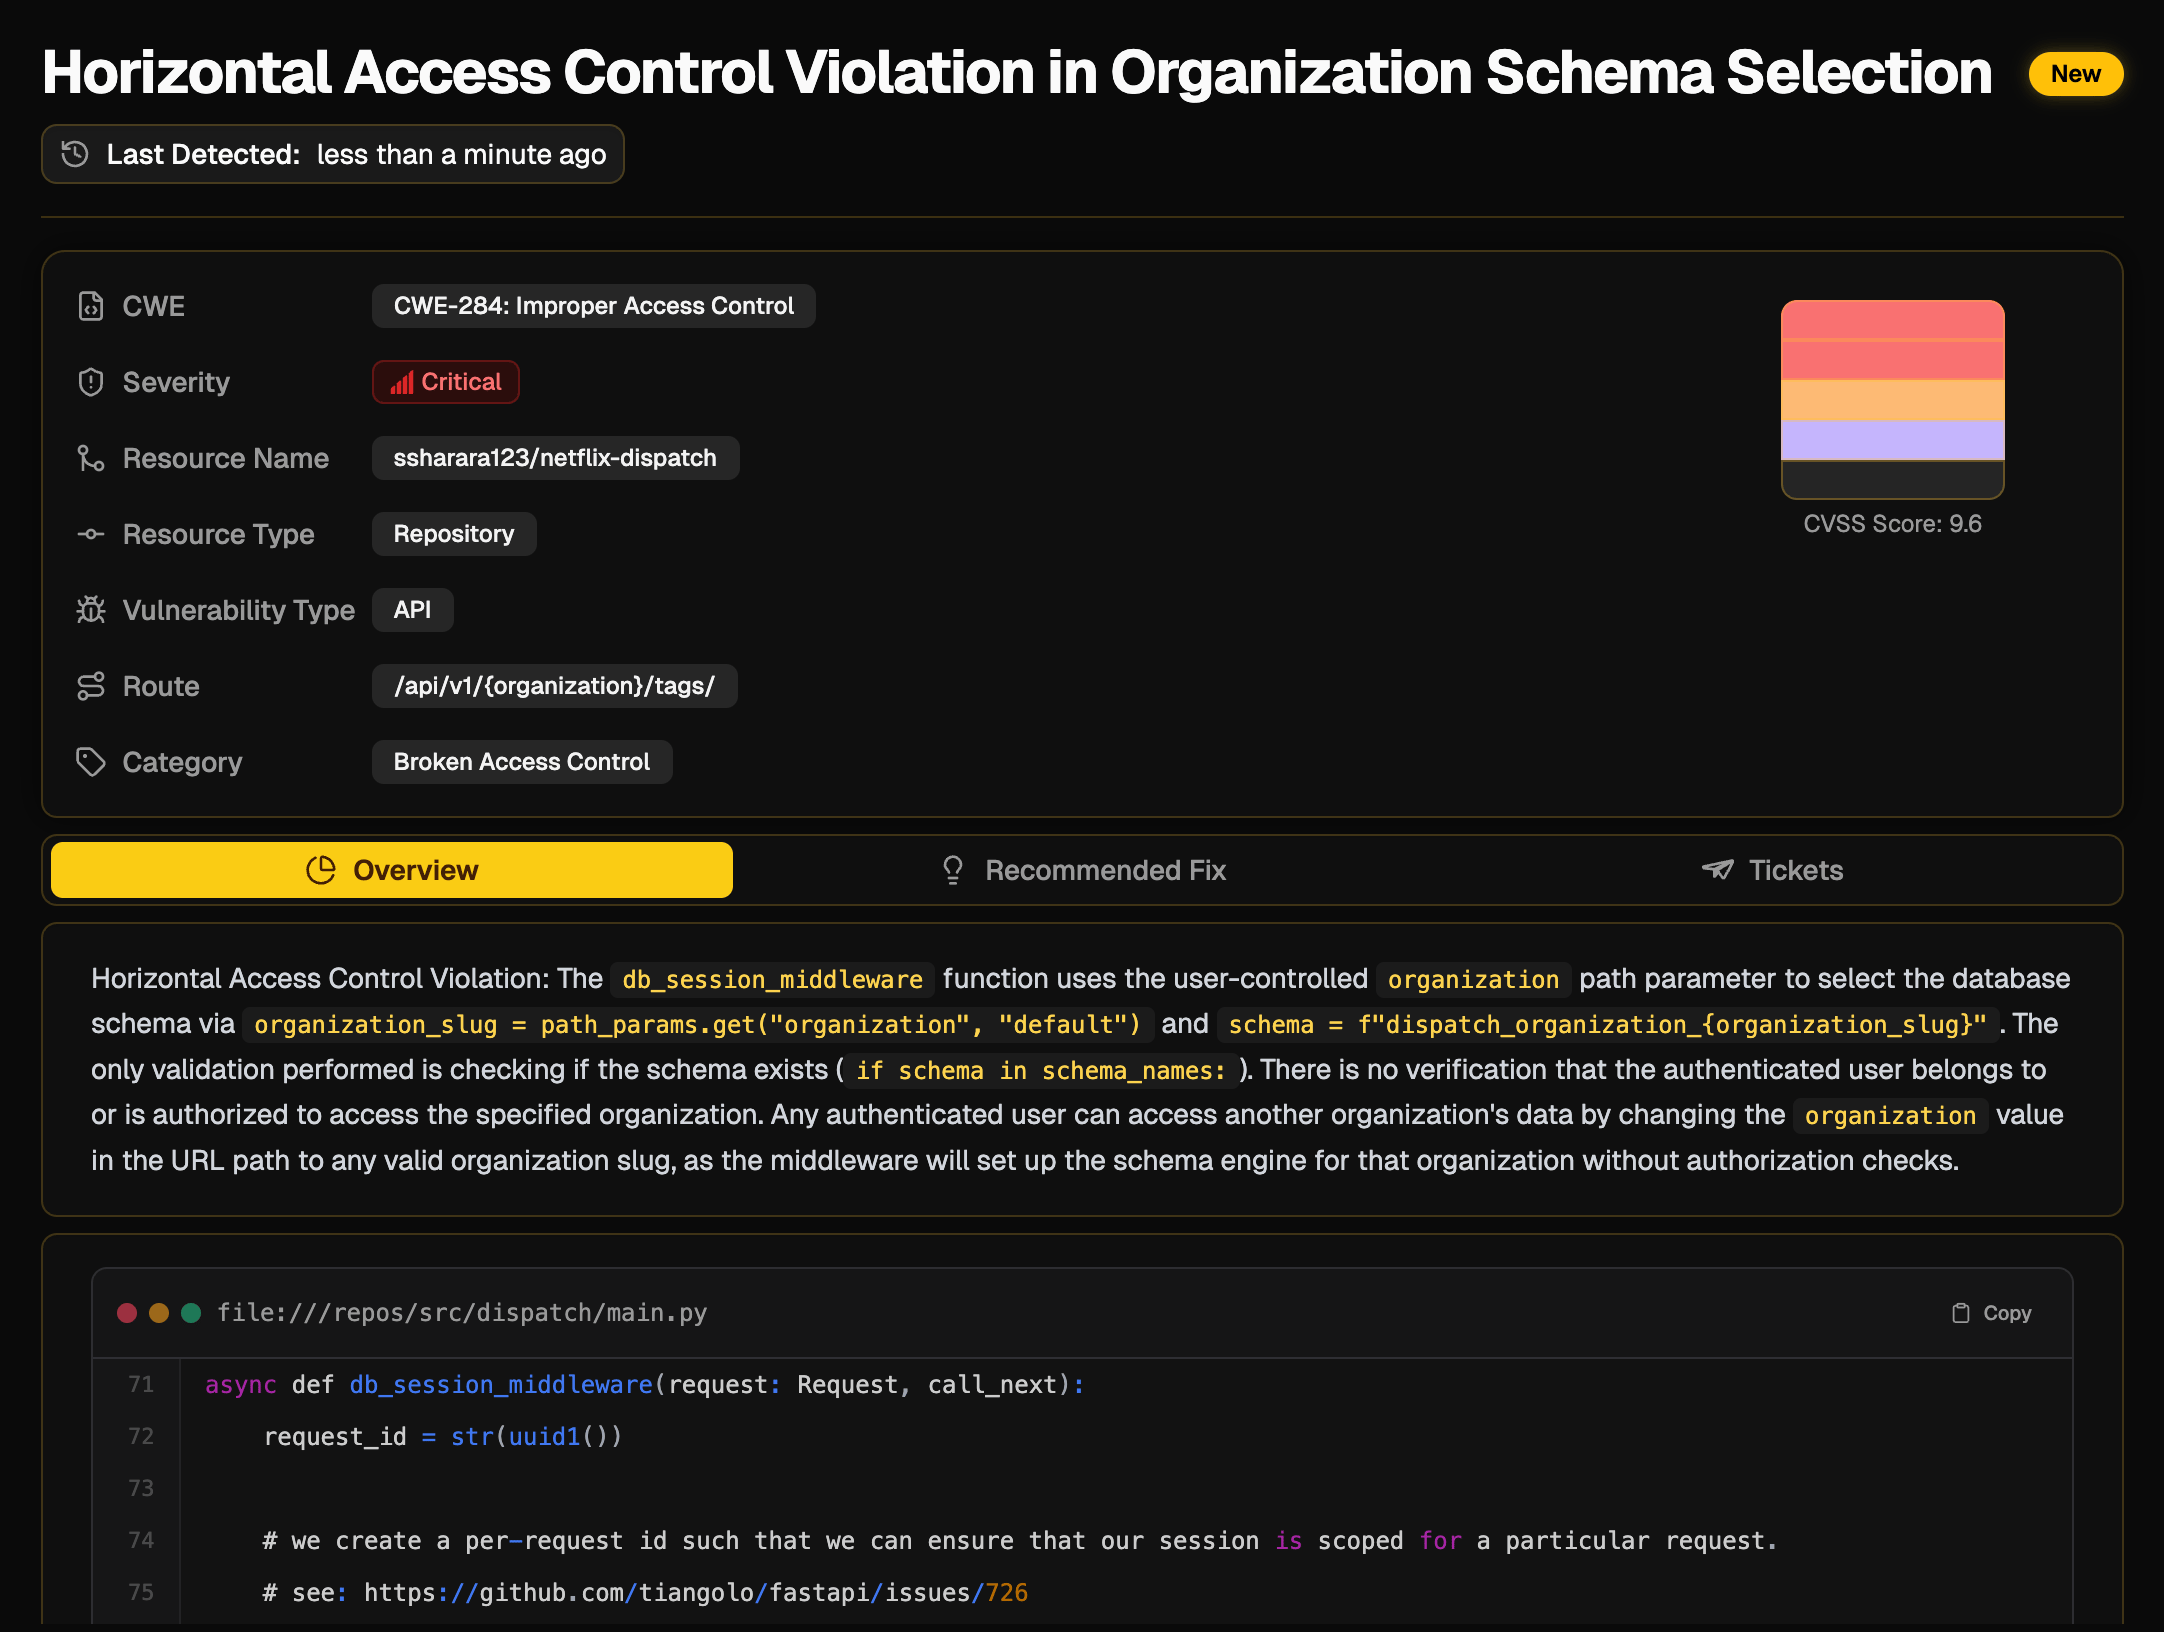Click the Critical severity badge
Viewport: 2164px width, 1632px height.
446,382
